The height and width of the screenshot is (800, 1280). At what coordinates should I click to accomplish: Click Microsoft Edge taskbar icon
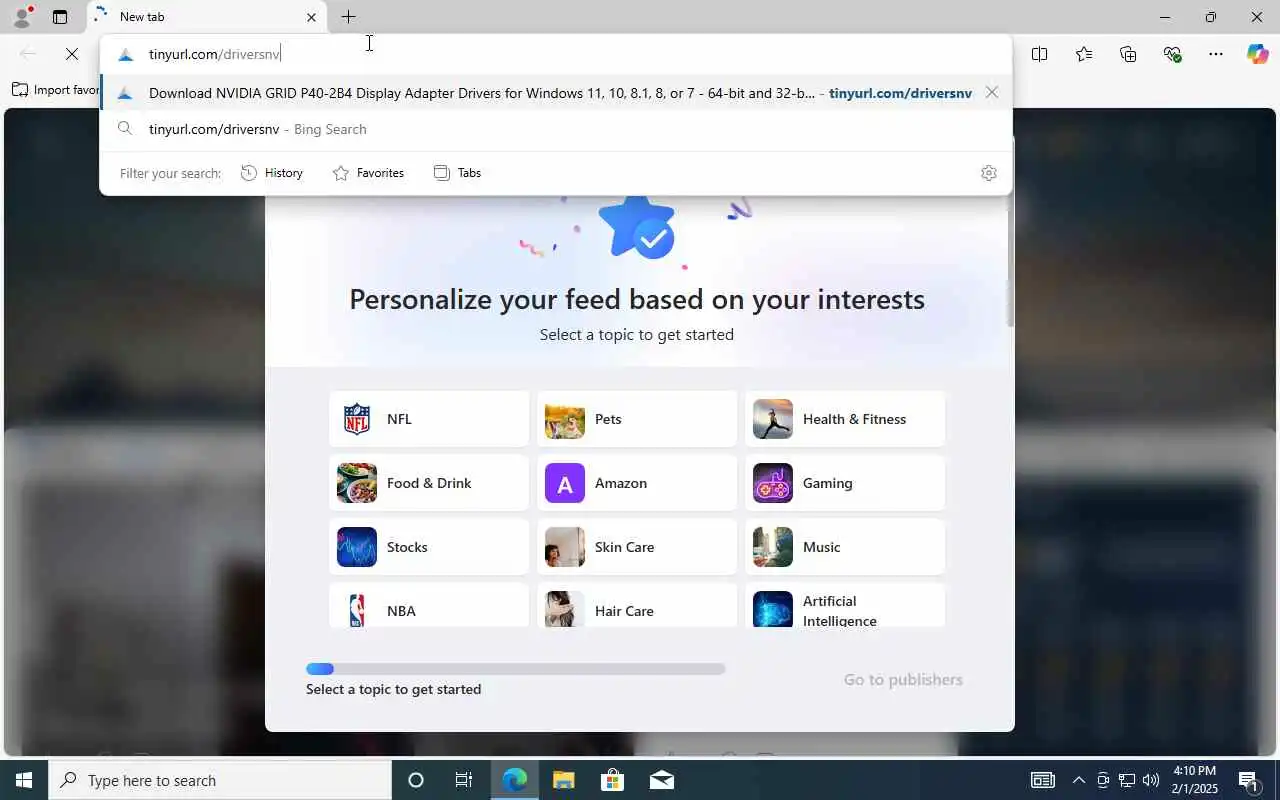[515, 780]
